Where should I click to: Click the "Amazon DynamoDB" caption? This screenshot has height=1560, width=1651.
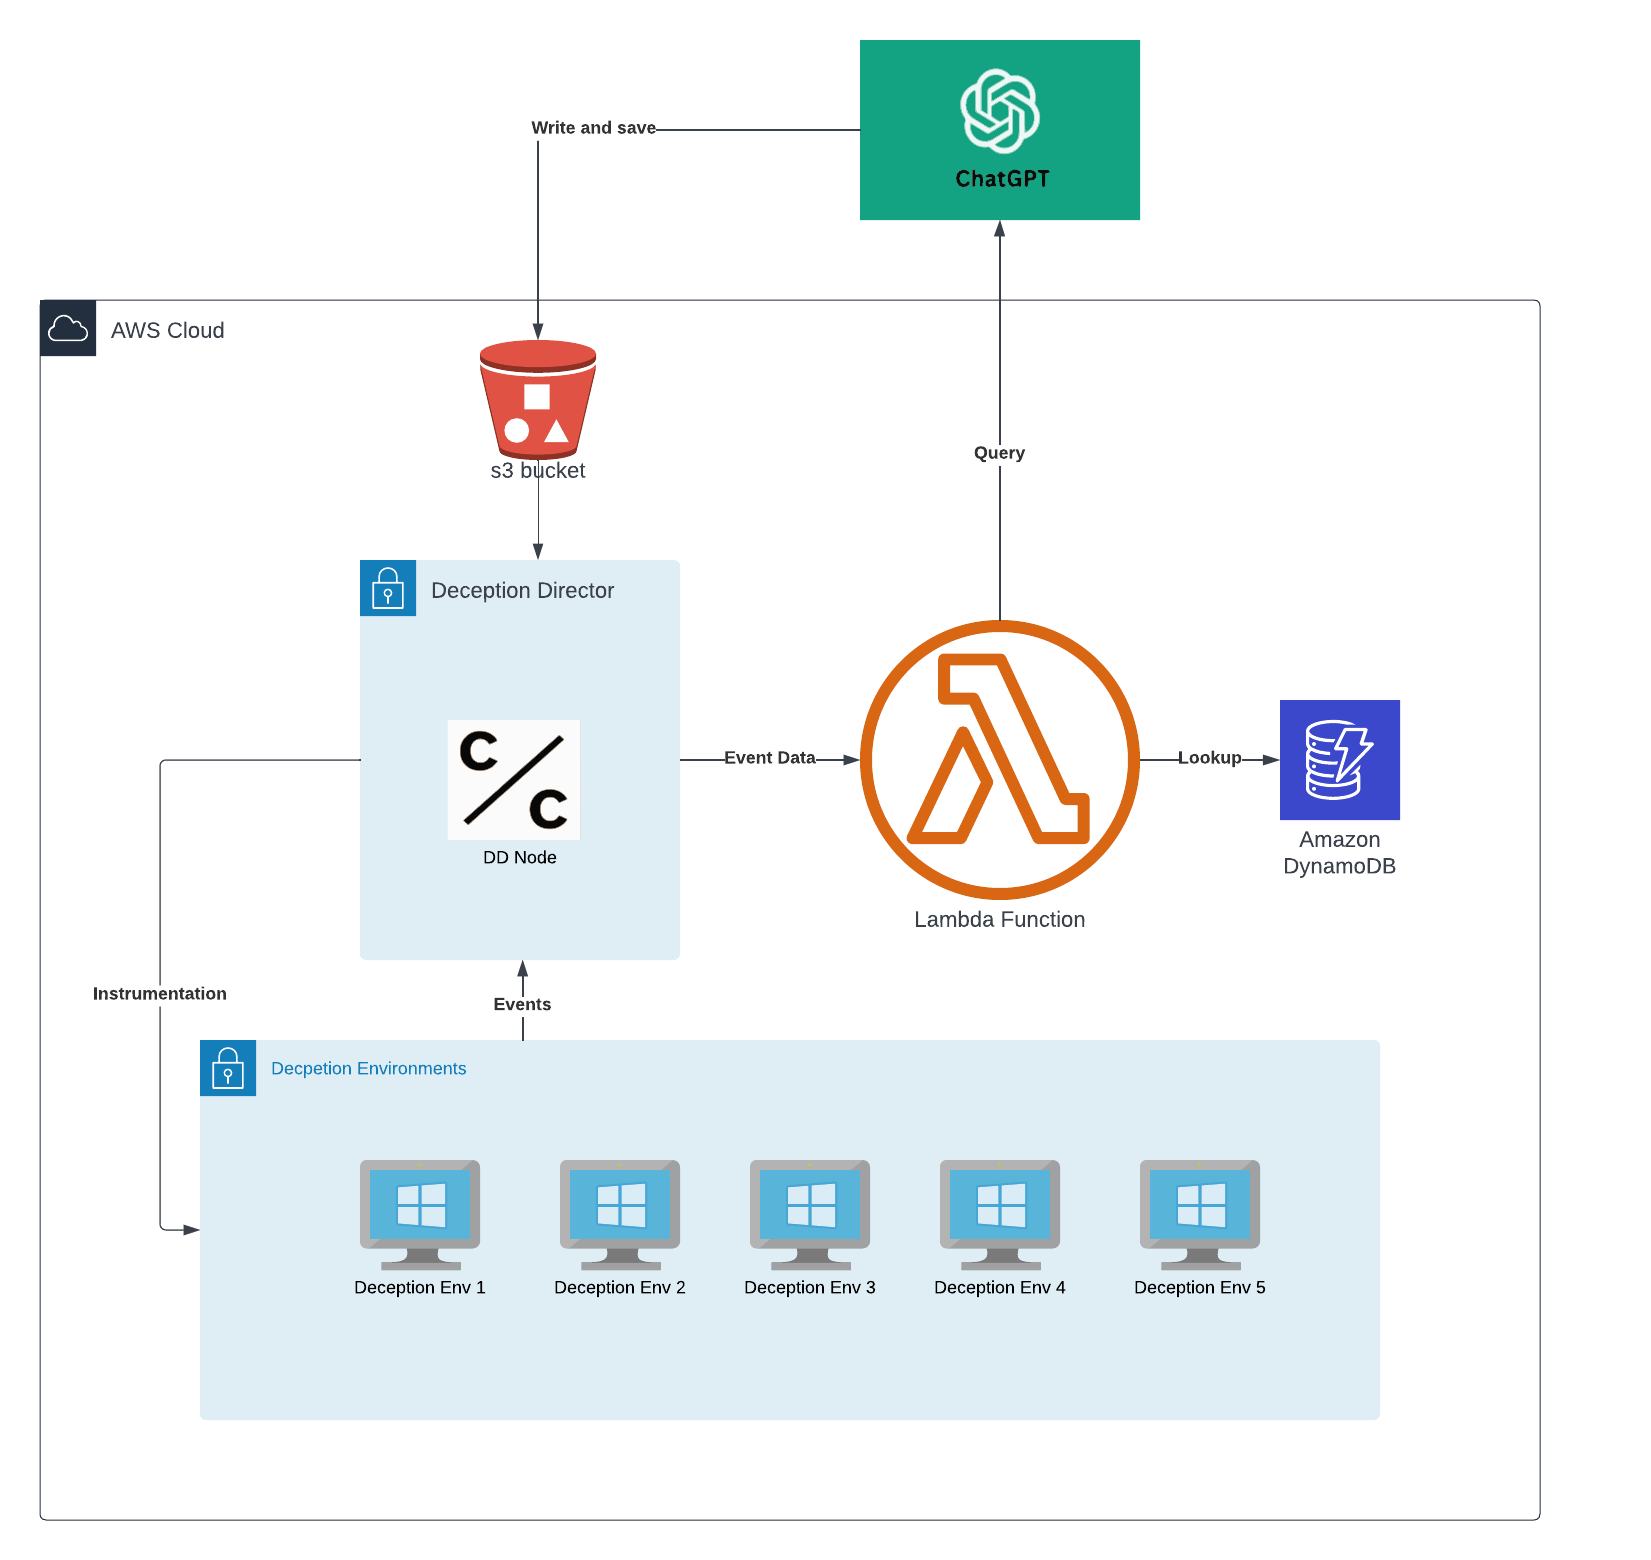tap(1340, 853)
